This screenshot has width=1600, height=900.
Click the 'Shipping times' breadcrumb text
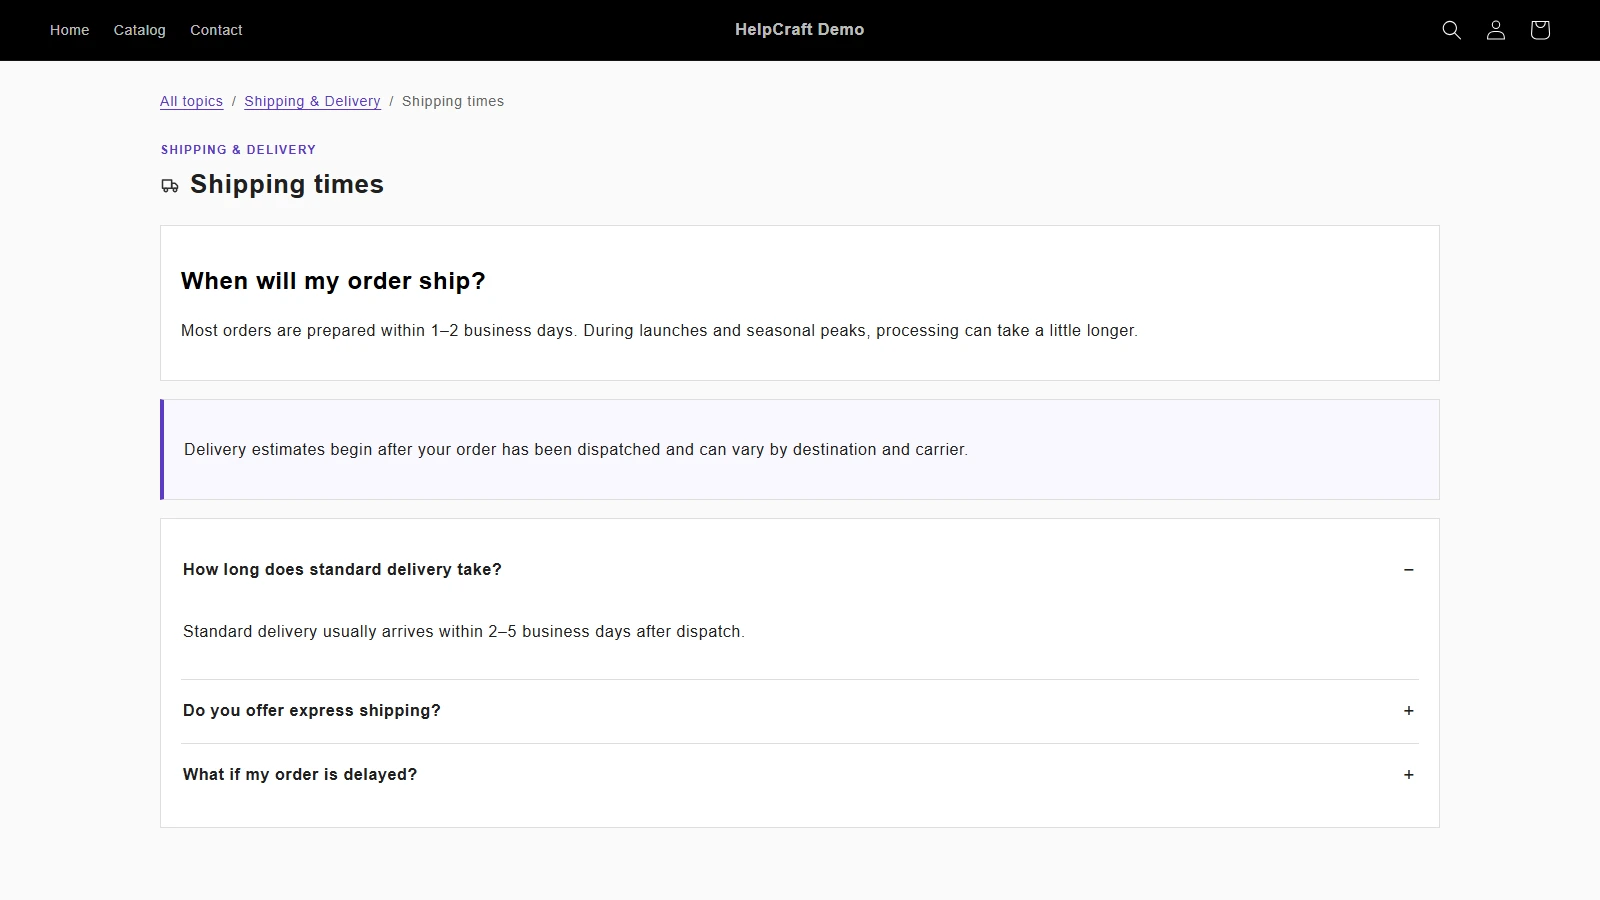[x=453, y=101]
